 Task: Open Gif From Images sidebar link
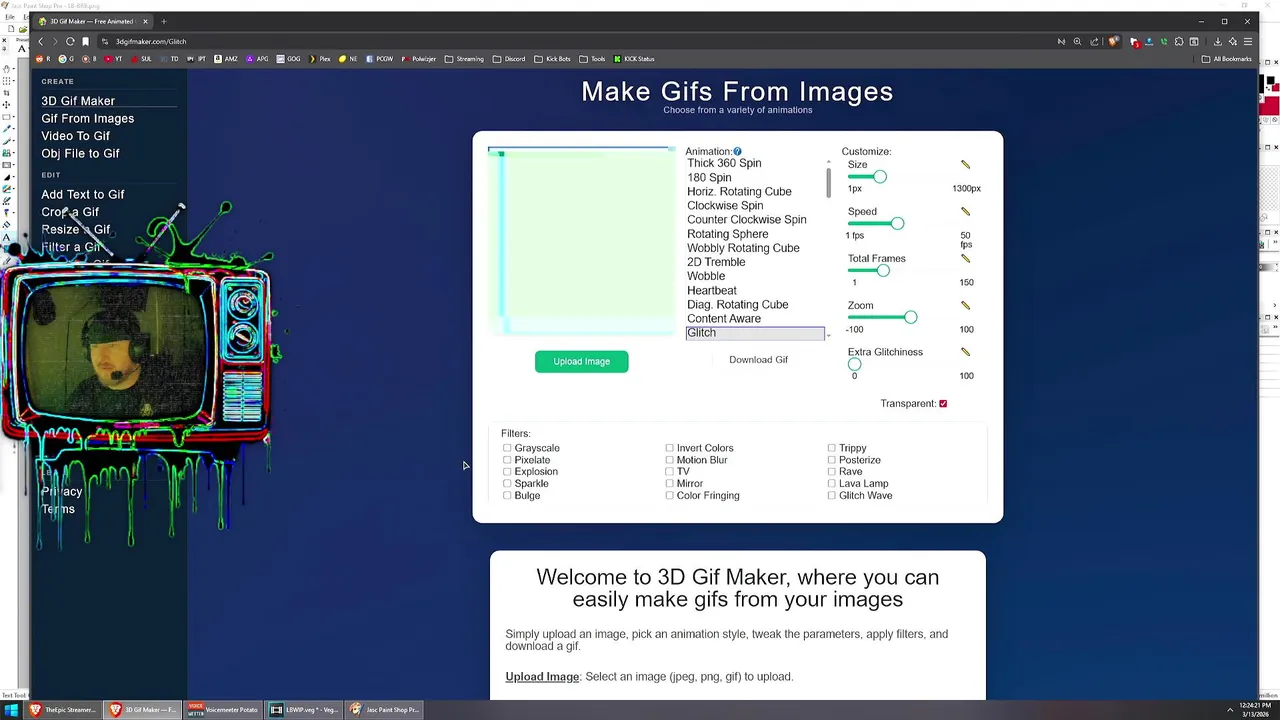click(x=88, y=118)
